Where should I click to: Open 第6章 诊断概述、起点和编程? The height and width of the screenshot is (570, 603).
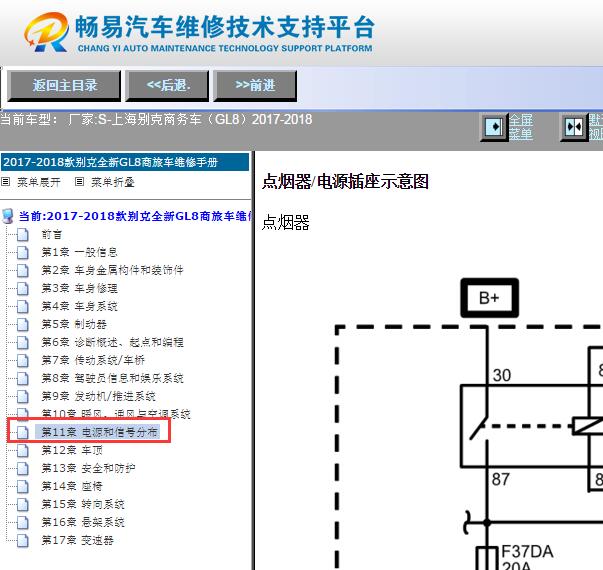click(112, 342)
